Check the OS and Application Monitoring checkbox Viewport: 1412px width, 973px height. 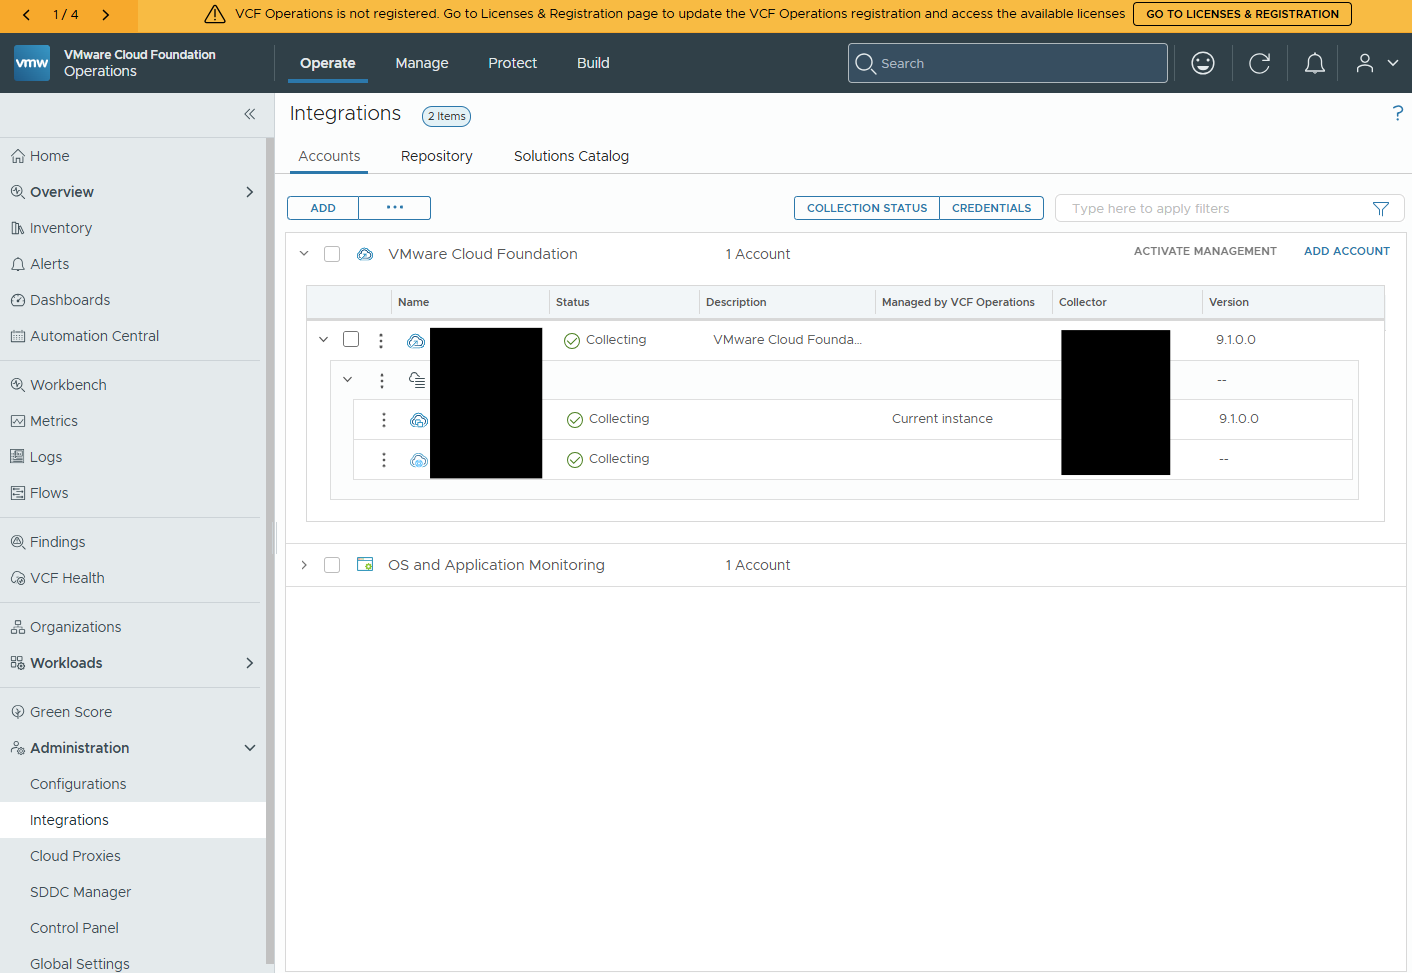pos(332,565)
